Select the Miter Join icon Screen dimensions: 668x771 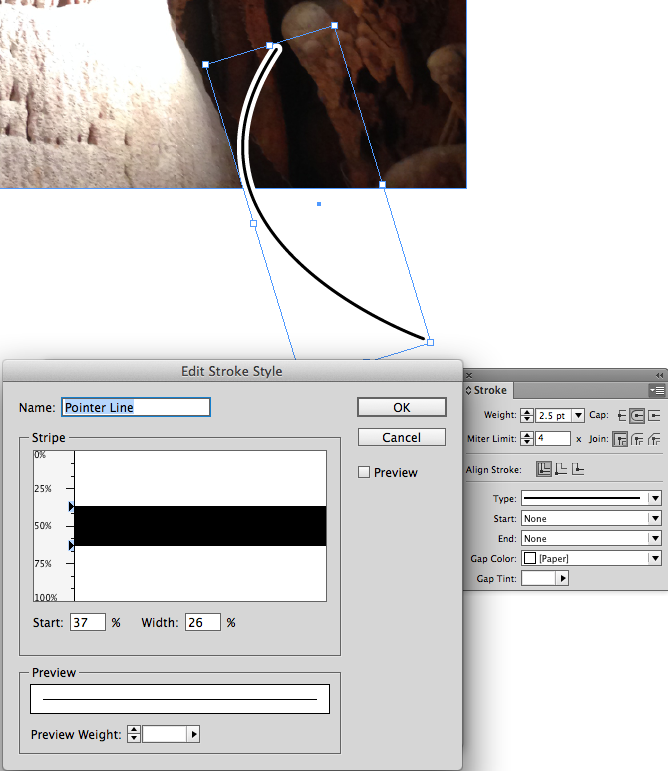620,439
